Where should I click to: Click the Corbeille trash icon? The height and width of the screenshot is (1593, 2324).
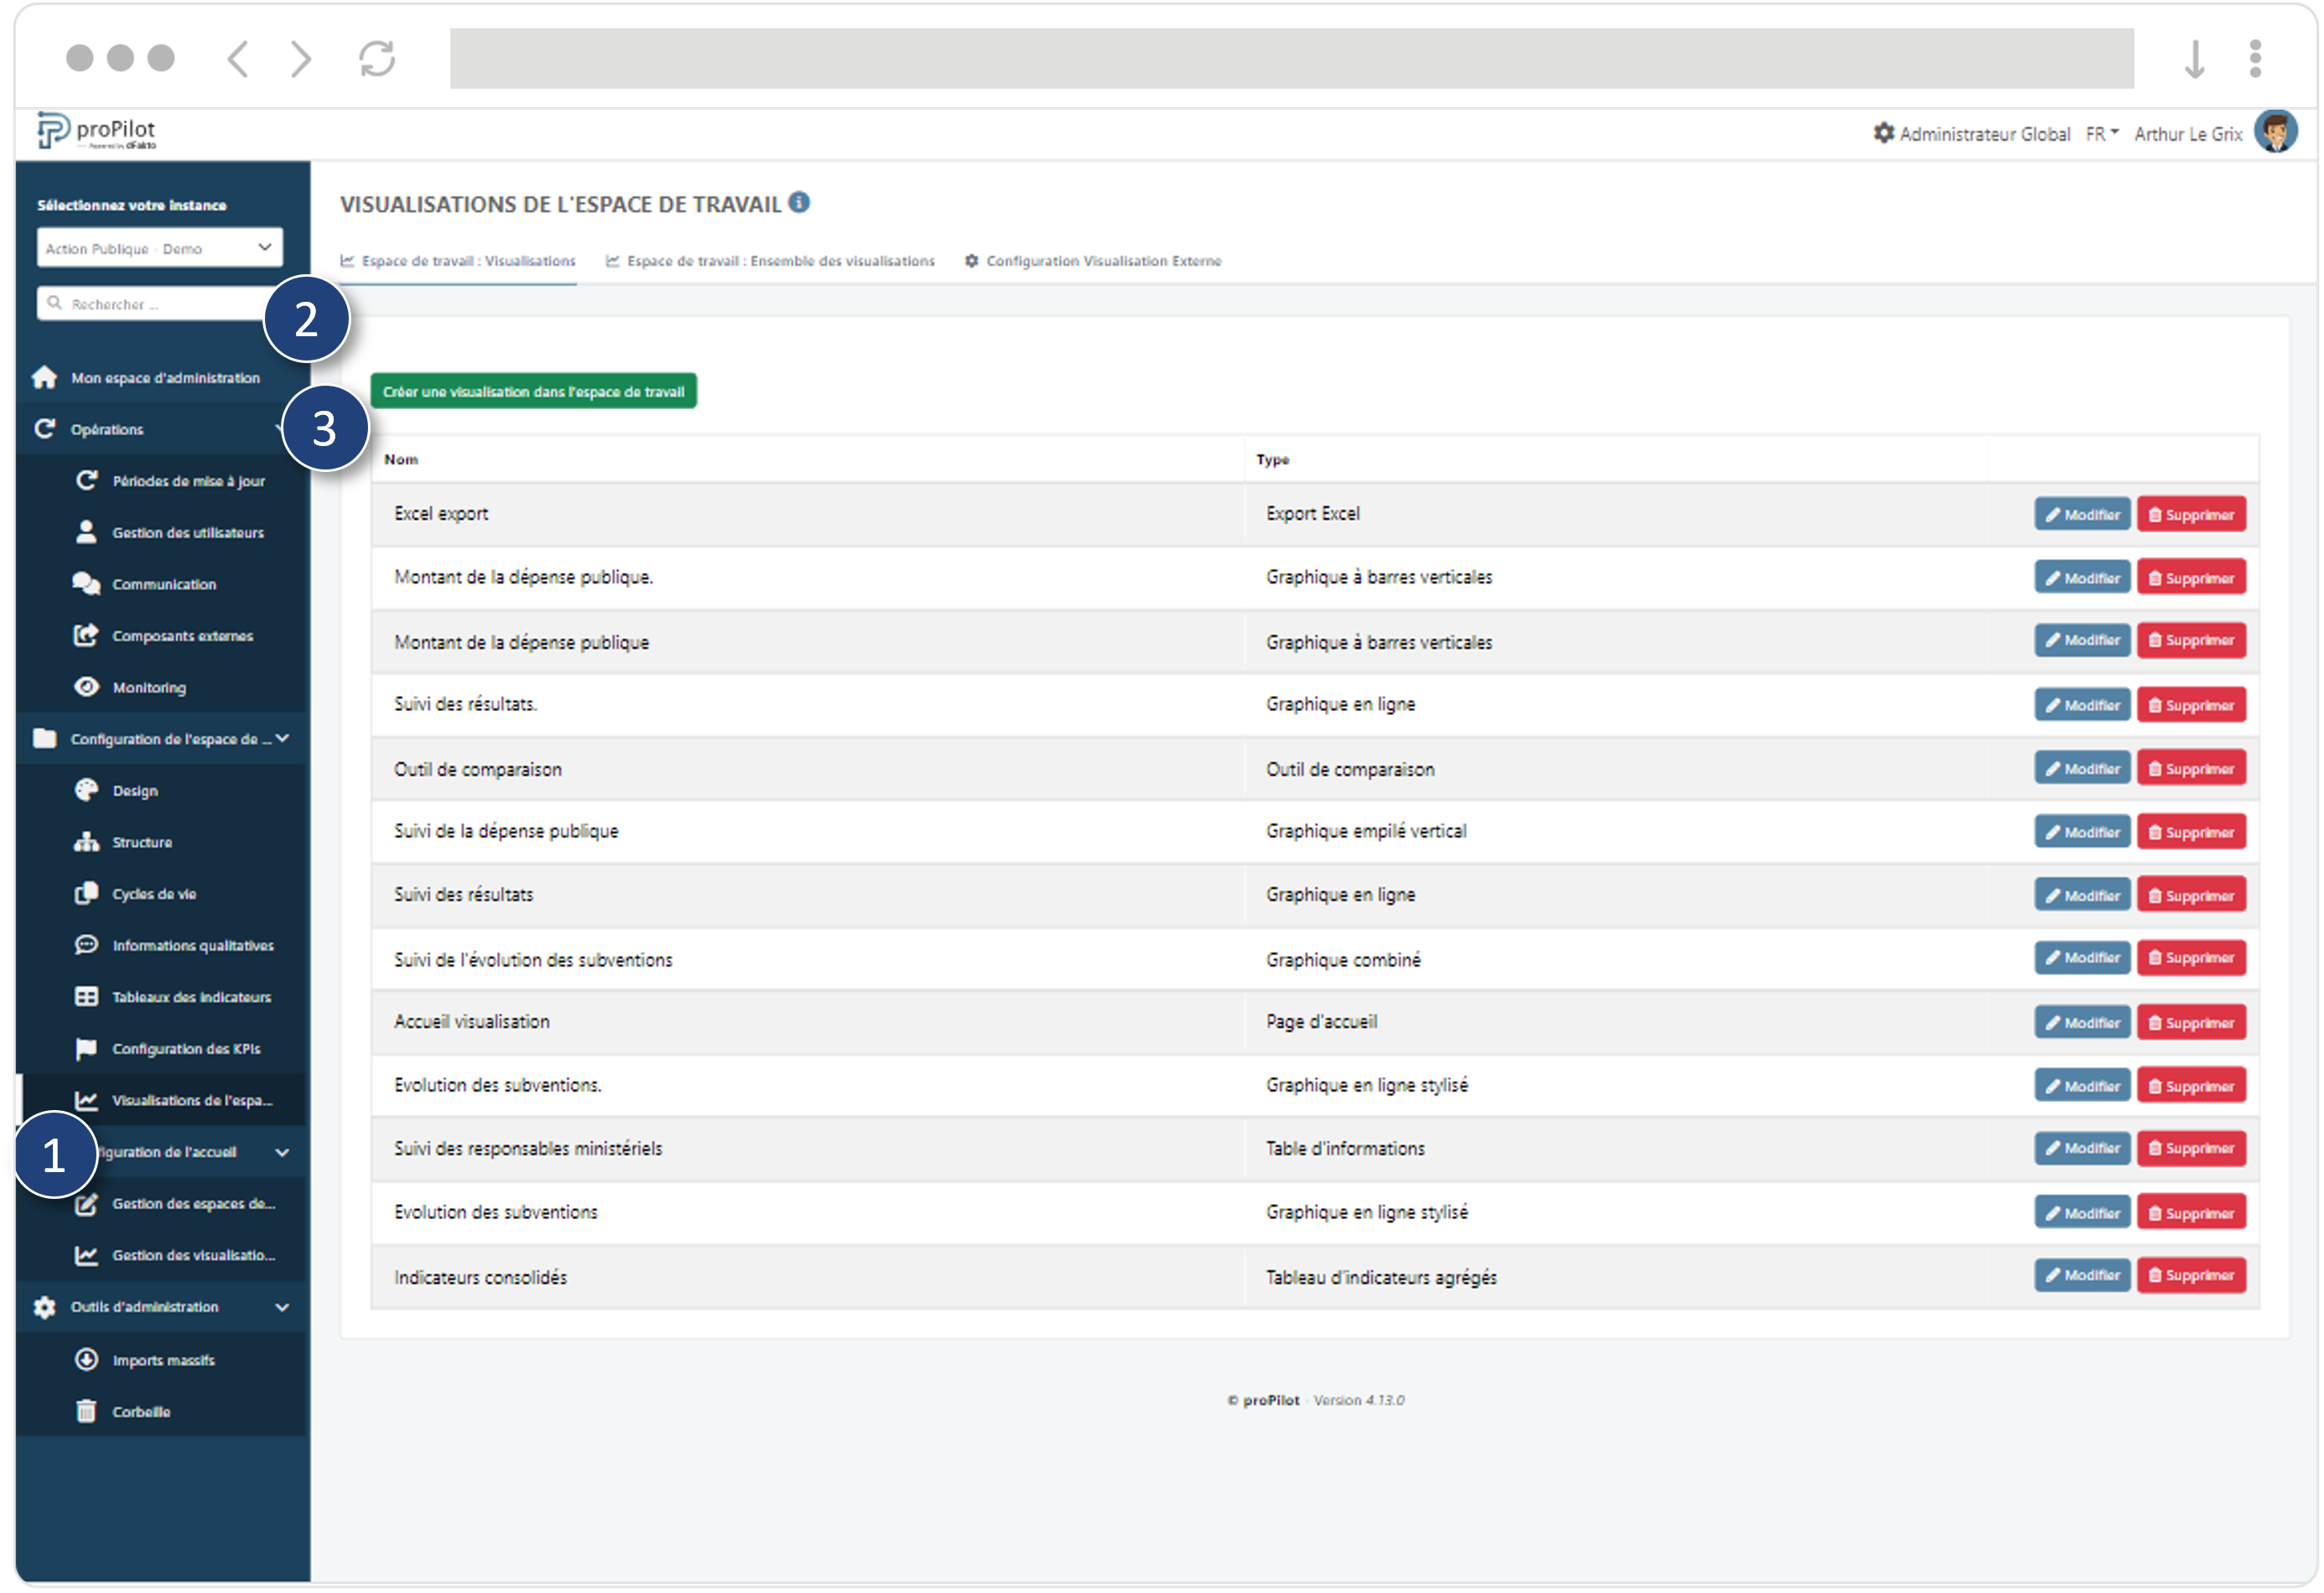tap(87, 1411)
